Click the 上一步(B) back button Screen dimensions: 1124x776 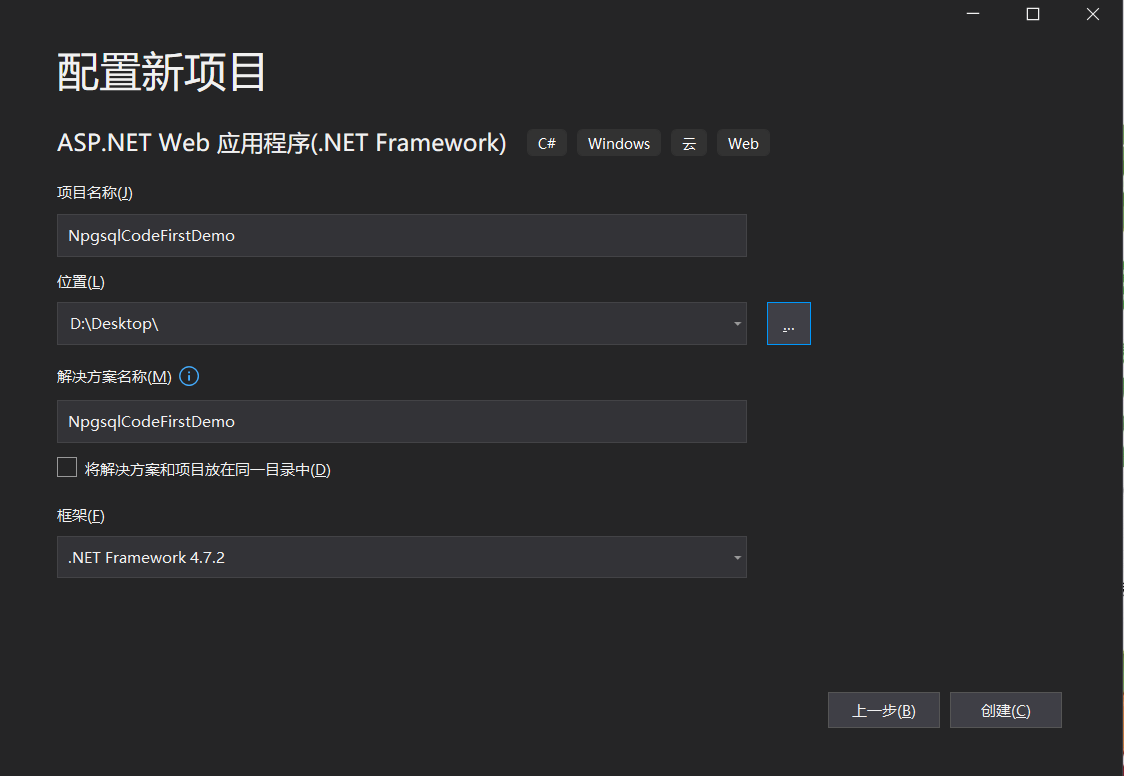coord(883,710)
